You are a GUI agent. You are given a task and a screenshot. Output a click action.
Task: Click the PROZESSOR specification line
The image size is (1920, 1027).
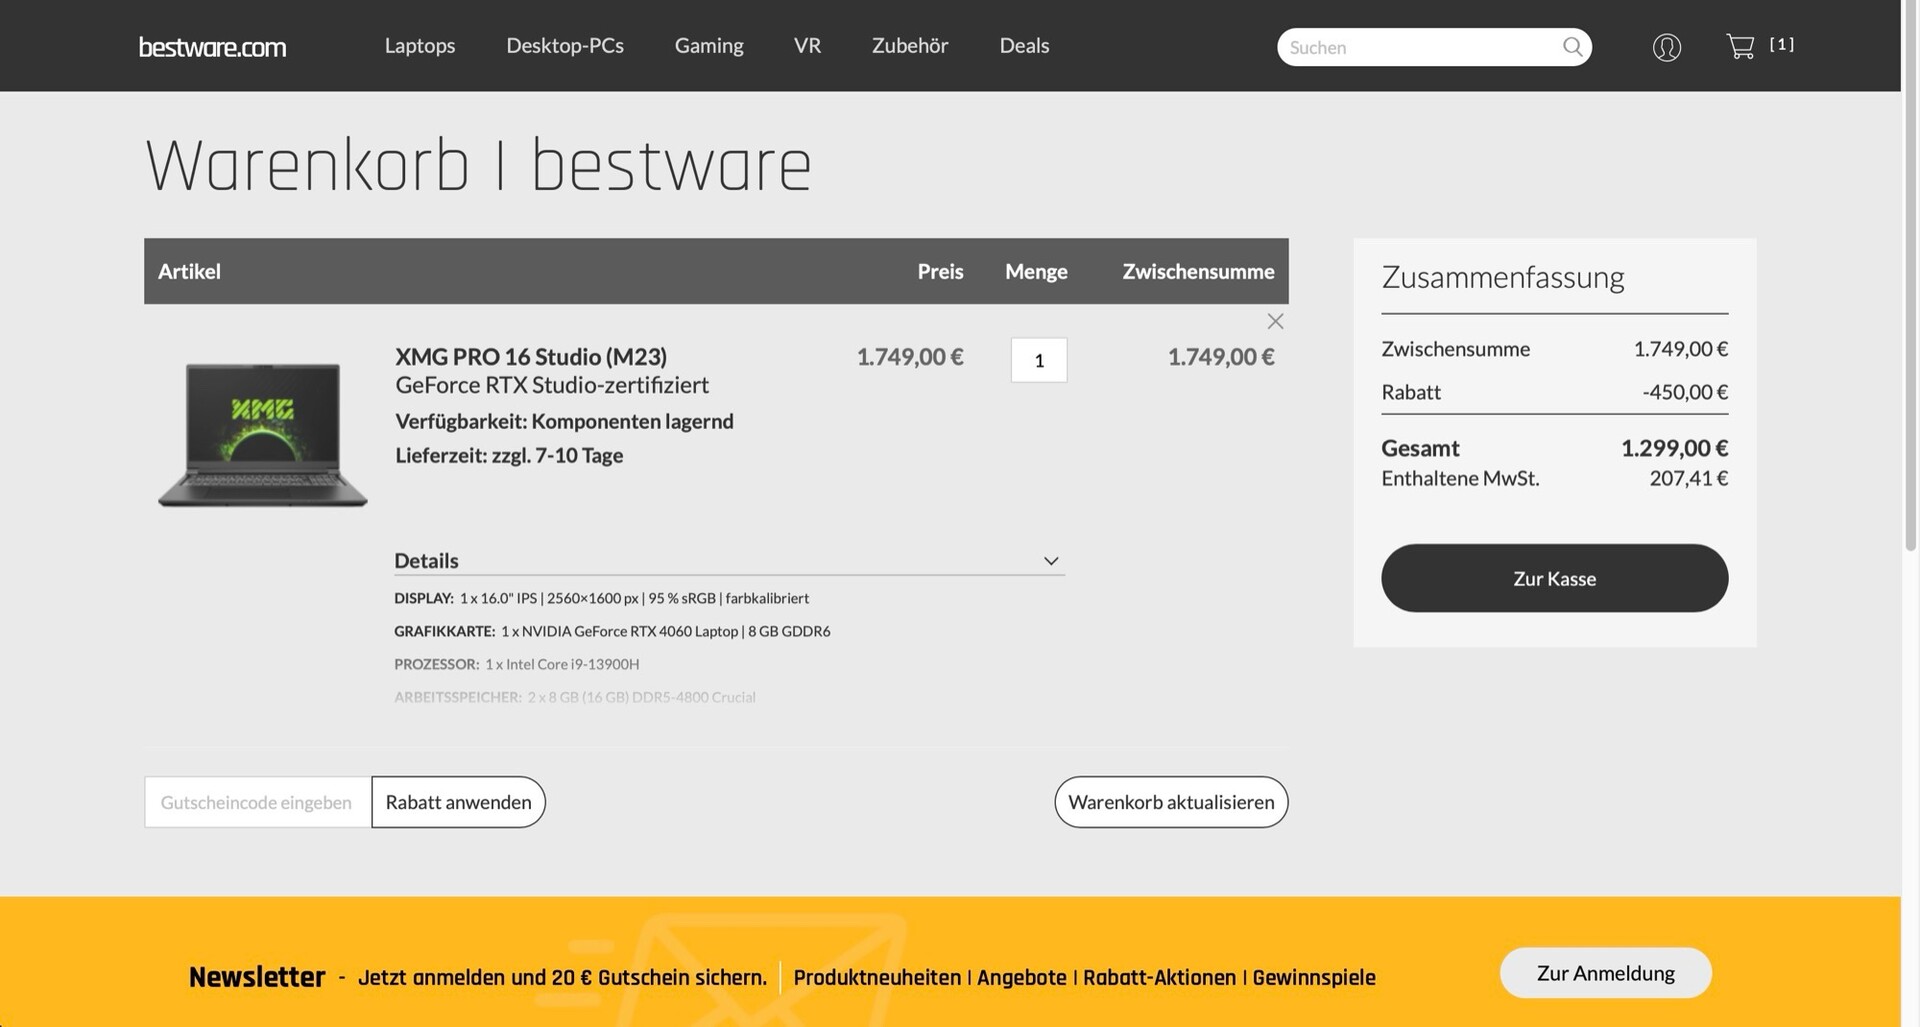(516, 664)
